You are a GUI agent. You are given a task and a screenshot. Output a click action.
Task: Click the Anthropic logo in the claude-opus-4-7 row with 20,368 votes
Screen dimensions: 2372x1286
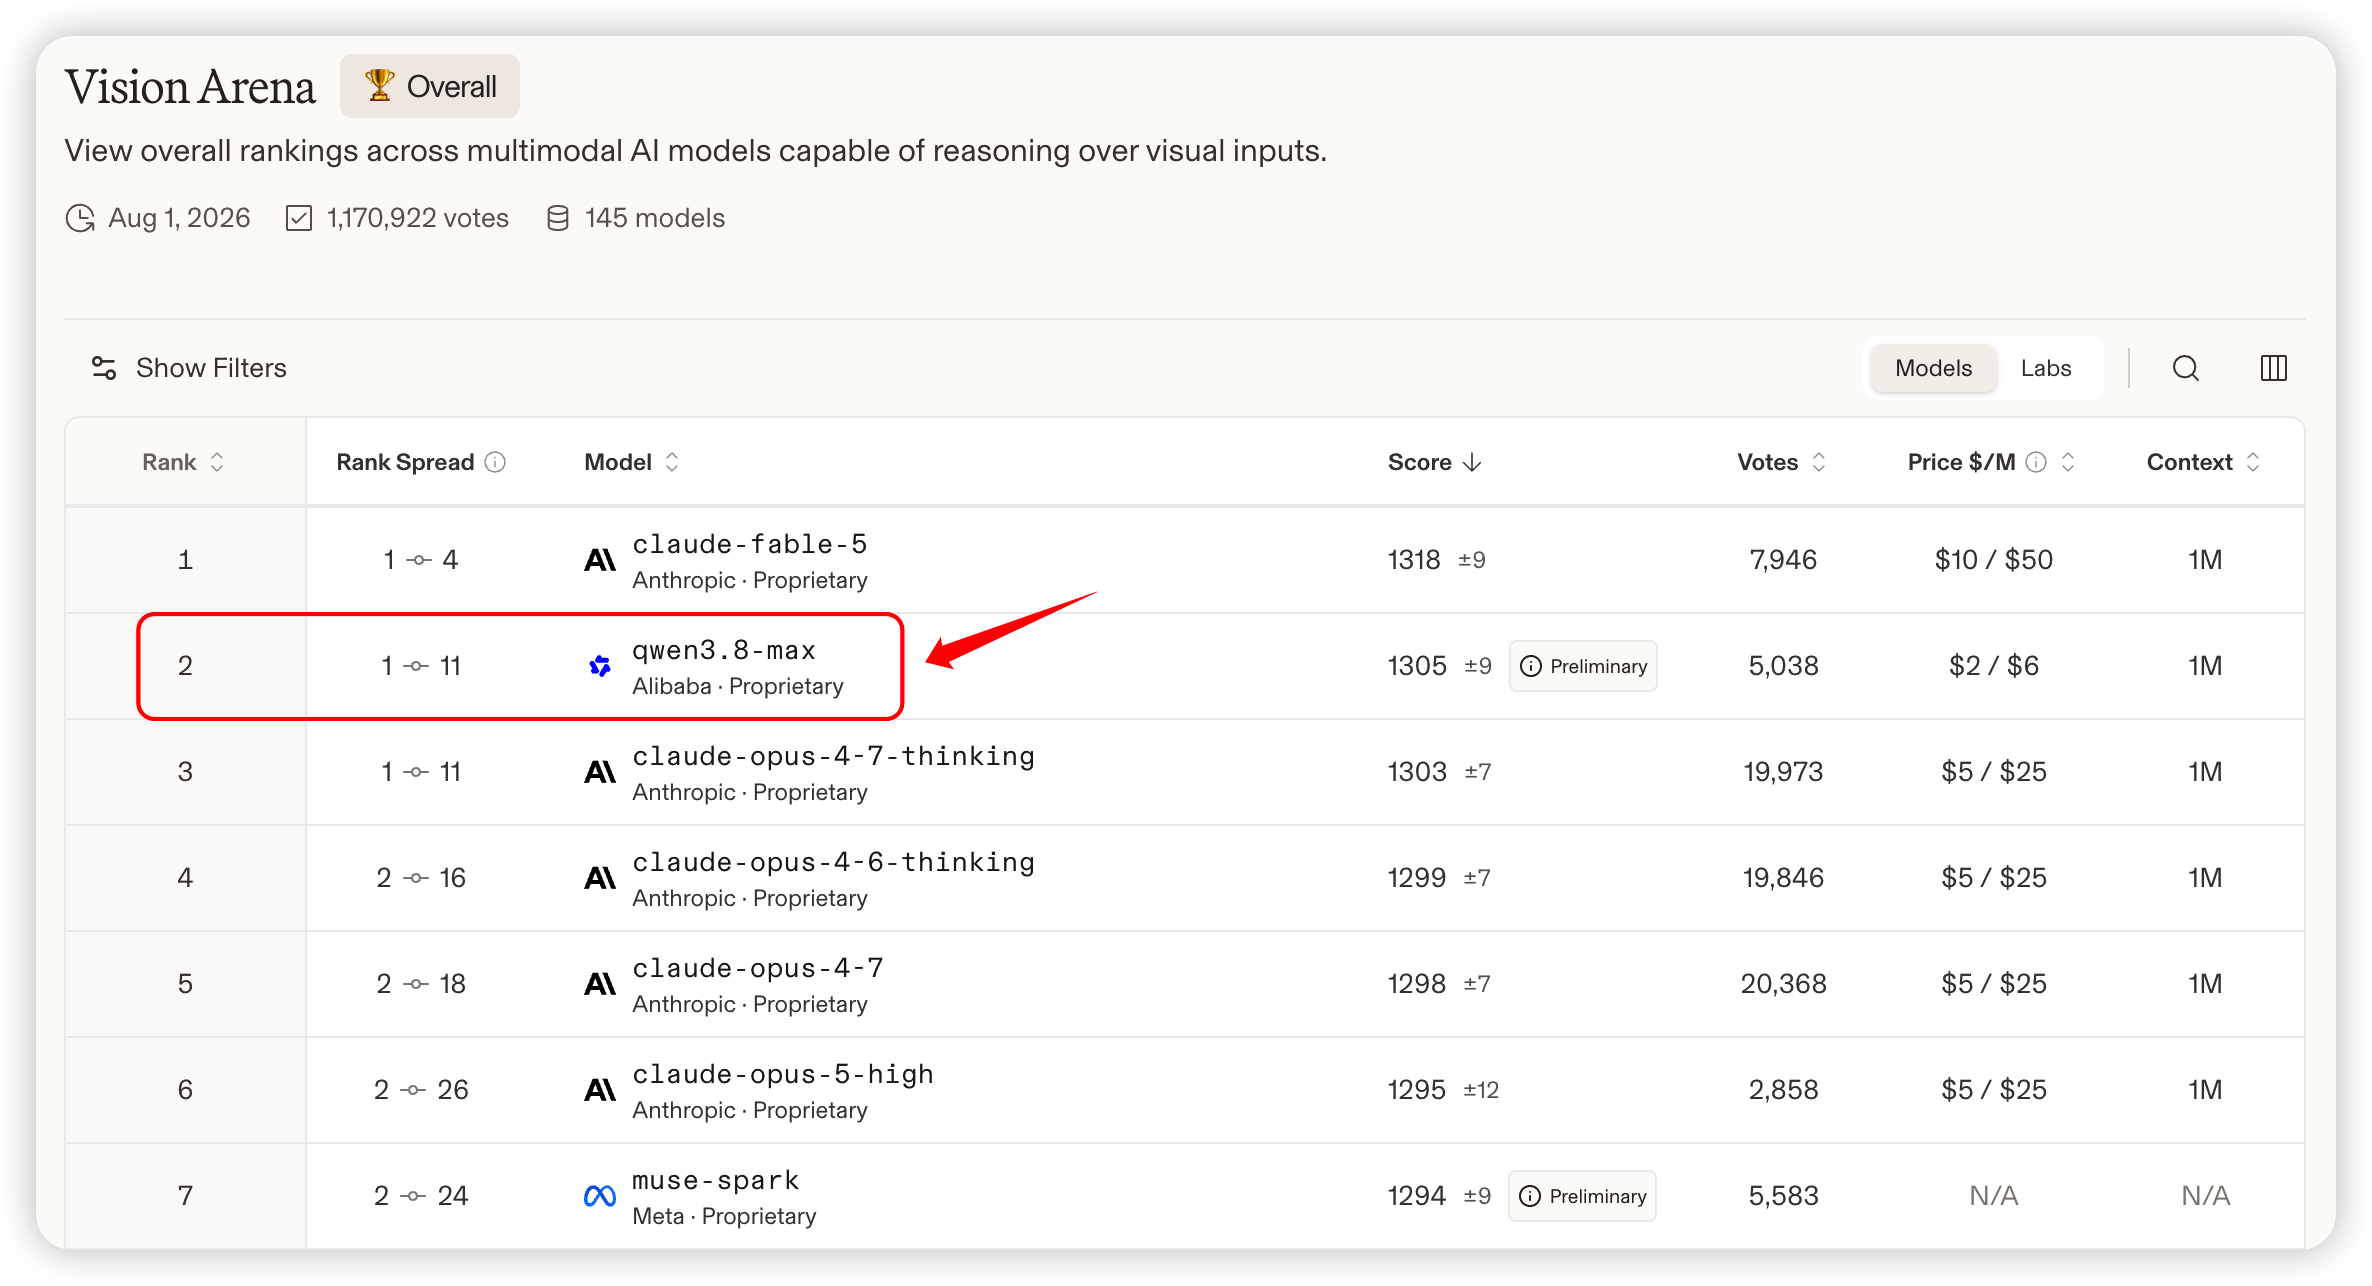(600, 984)
